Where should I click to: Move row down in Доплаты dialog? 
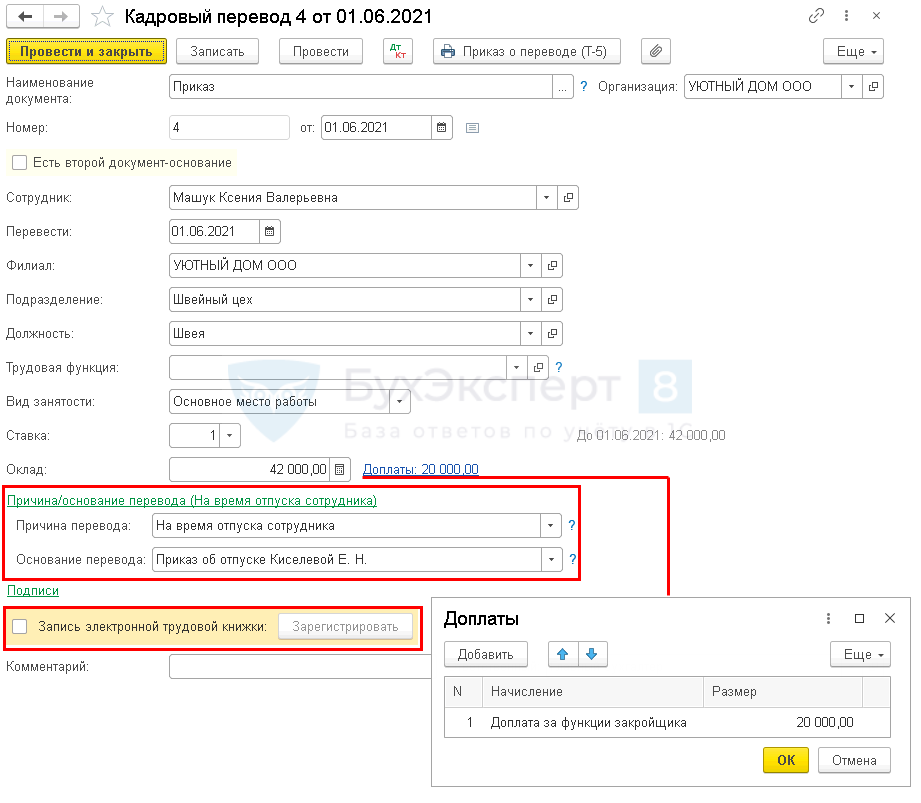click(x=591, y=654)
